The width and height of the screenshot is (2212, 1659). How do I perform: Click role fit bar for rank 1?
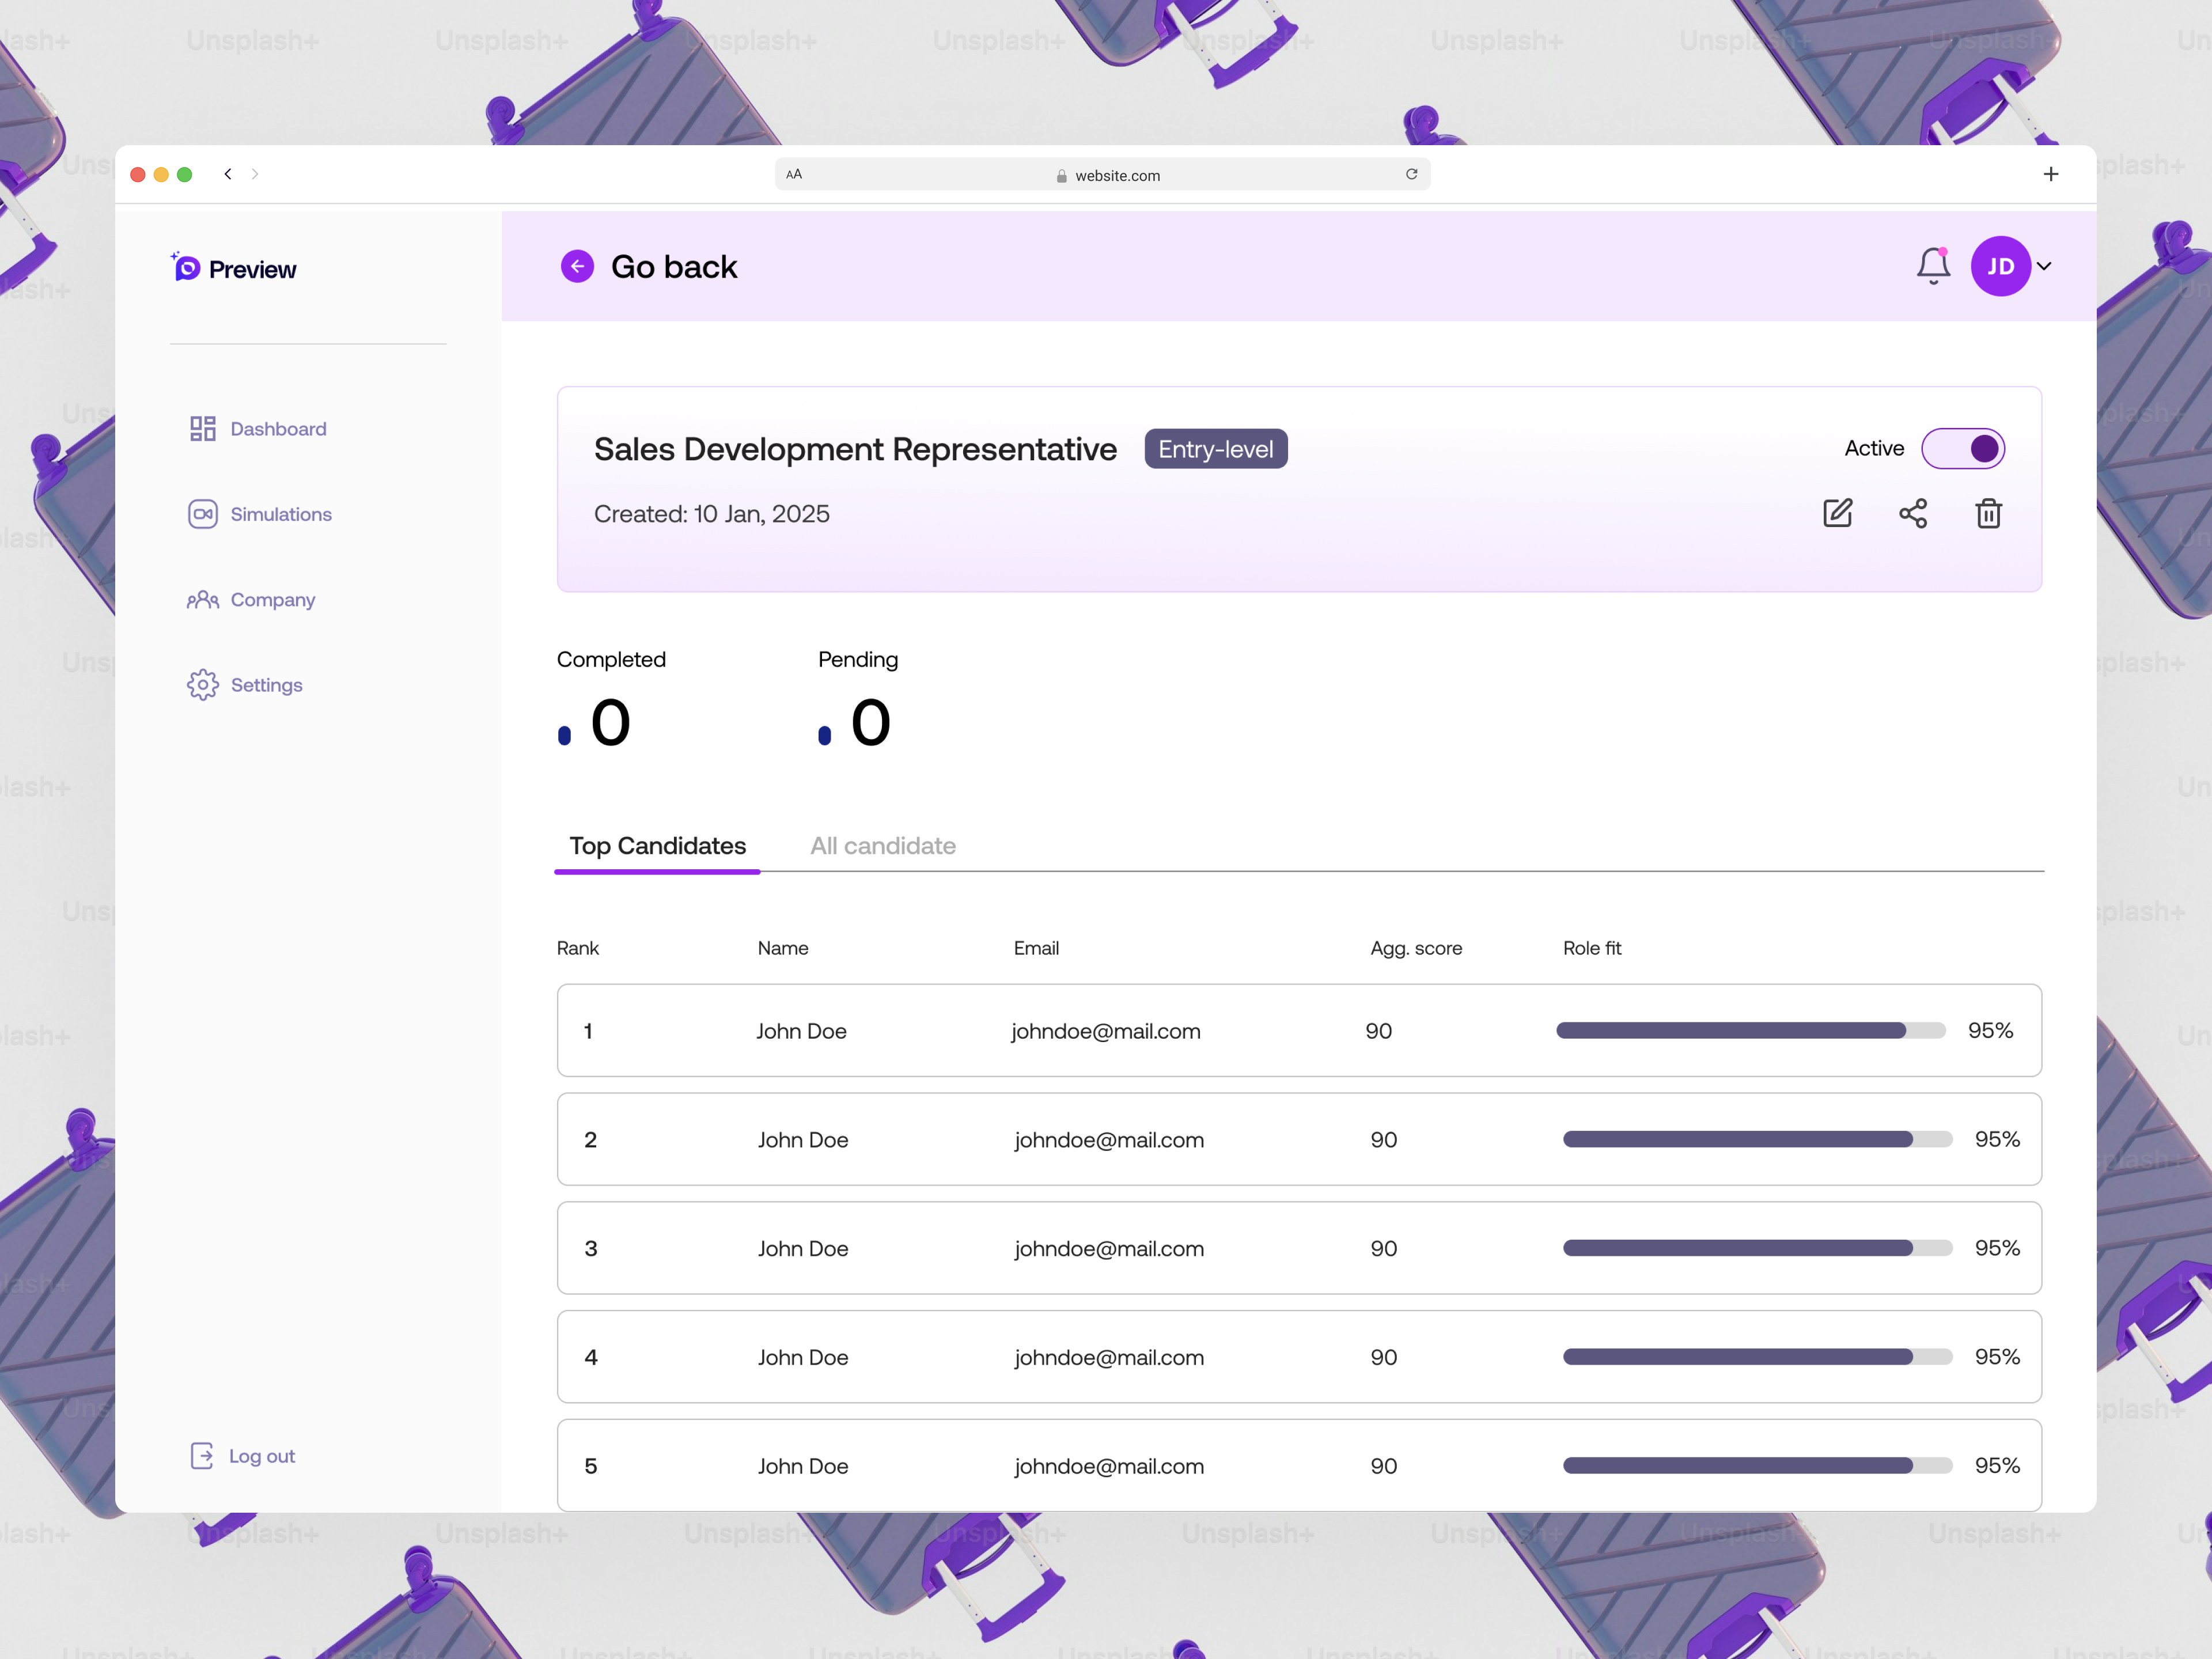[x=1750, y=1031]
